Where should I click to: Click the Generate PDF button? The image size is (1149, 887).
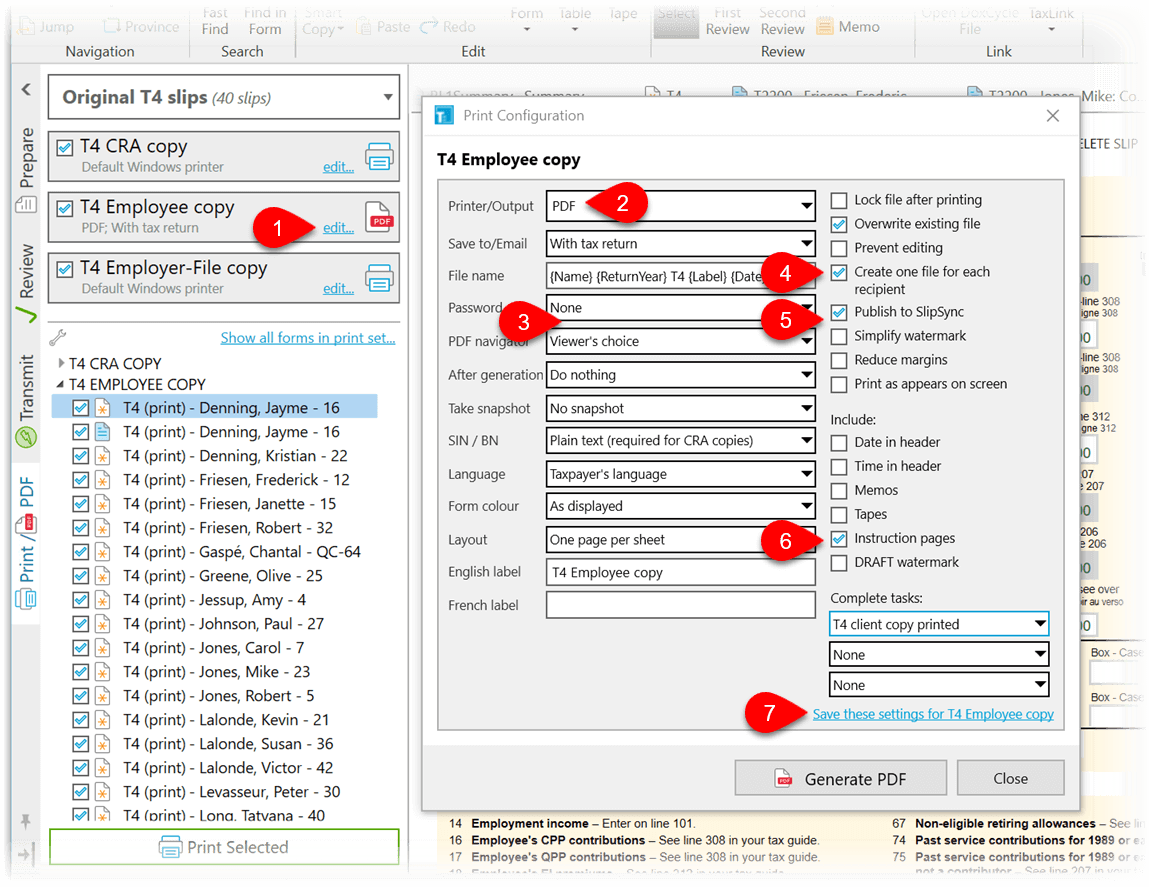[840, 779]
